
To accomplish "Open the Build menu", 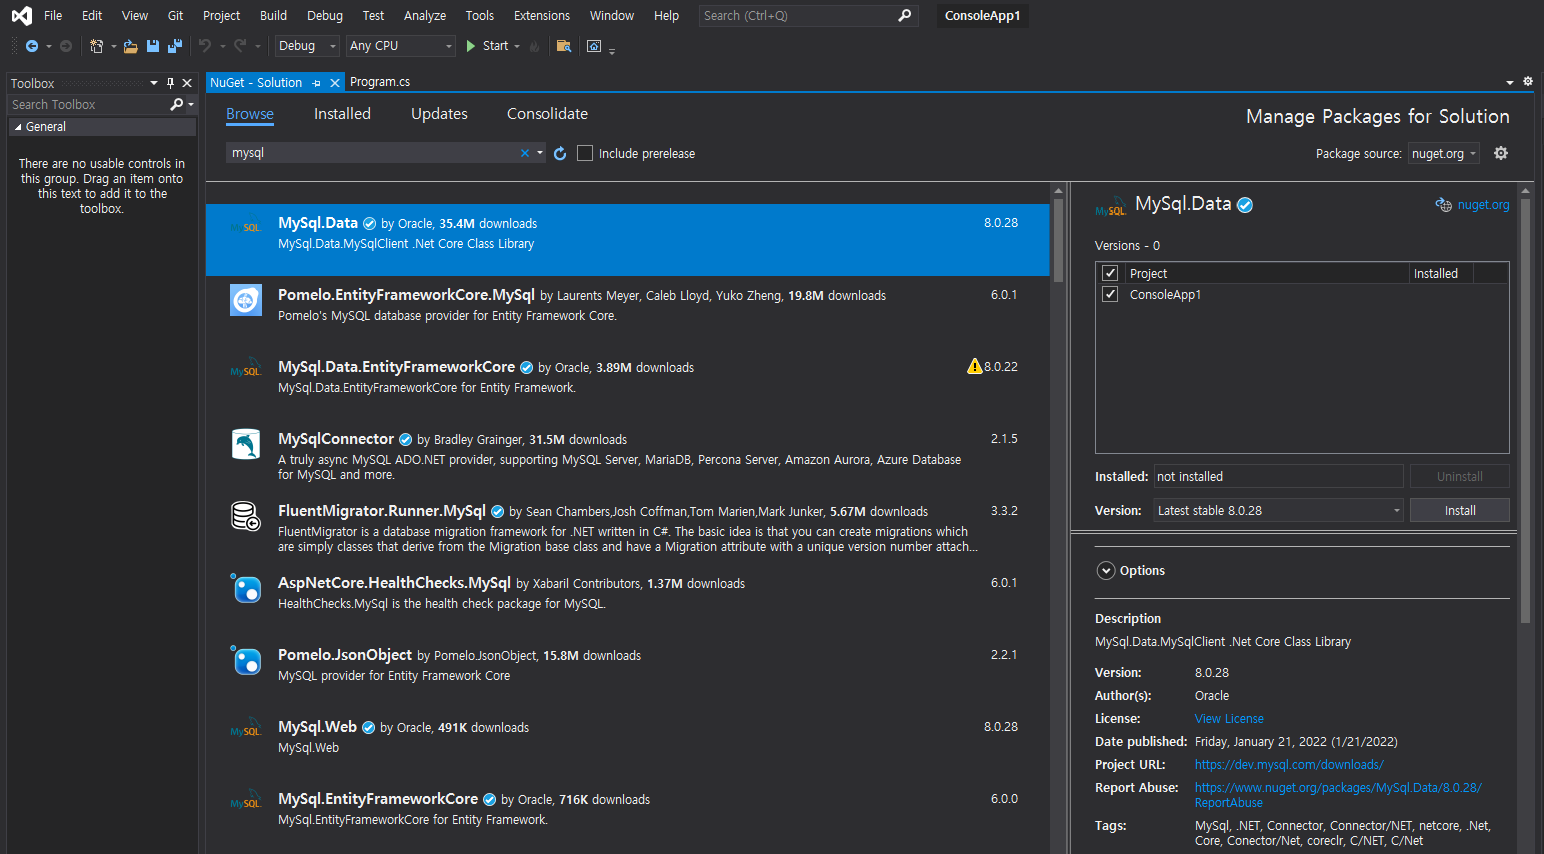I will pyautogui.click(x=273, y=15).
